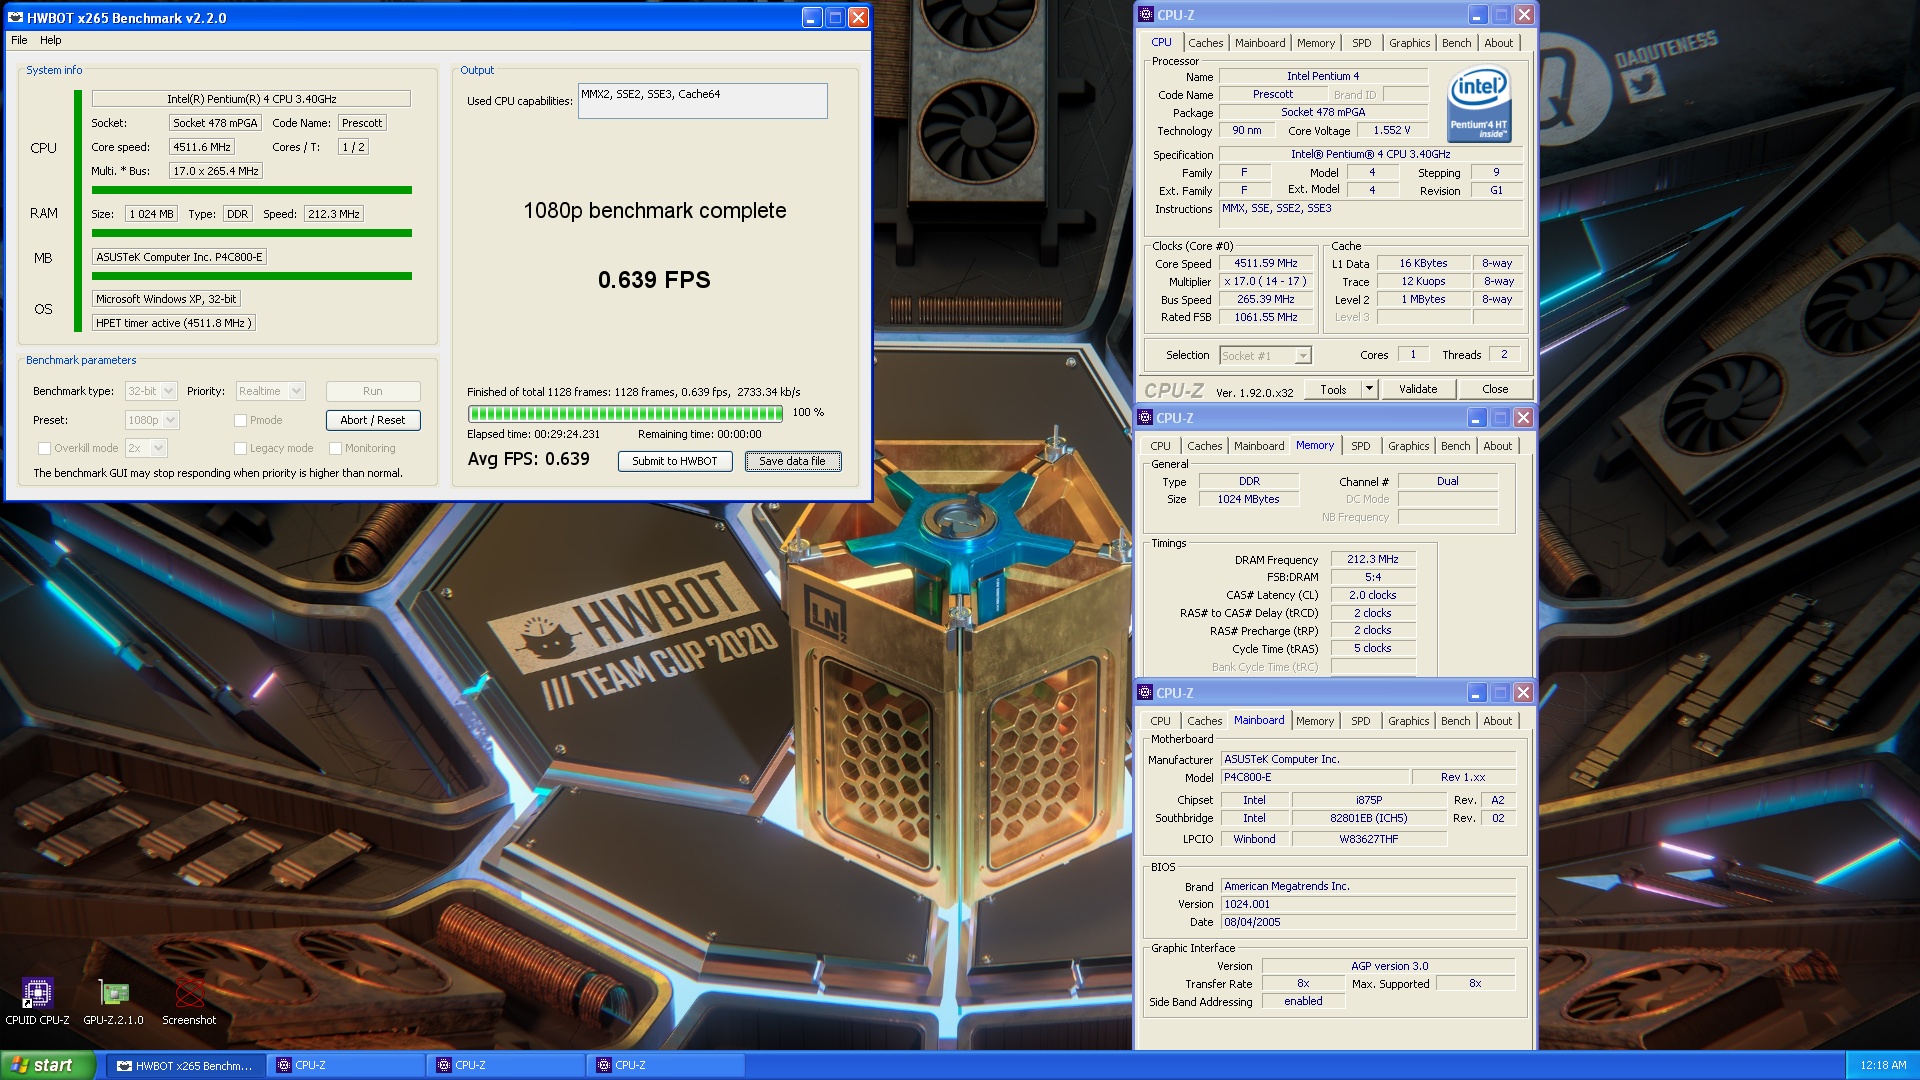This screenshot has width=1920, height=1080.
Task: Click the disabled Run button
Action: 373,391
